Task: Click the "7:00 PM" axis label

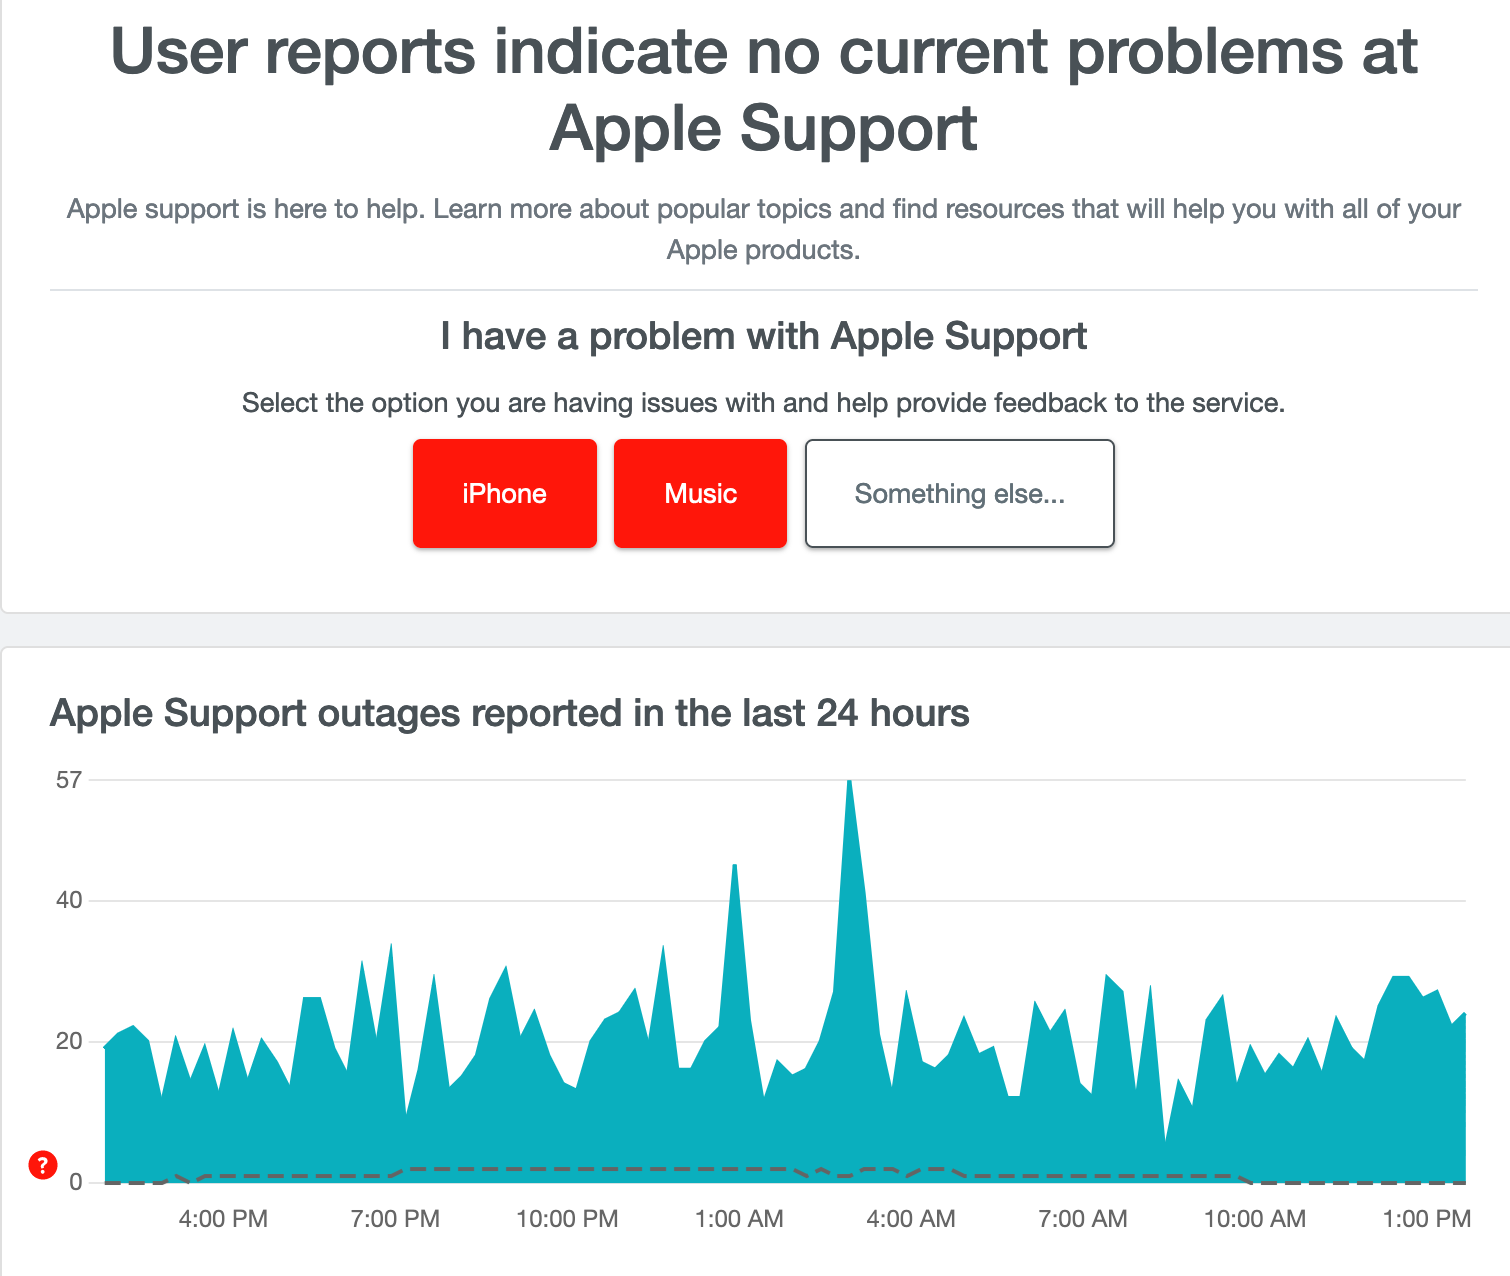Action: 395,1219
